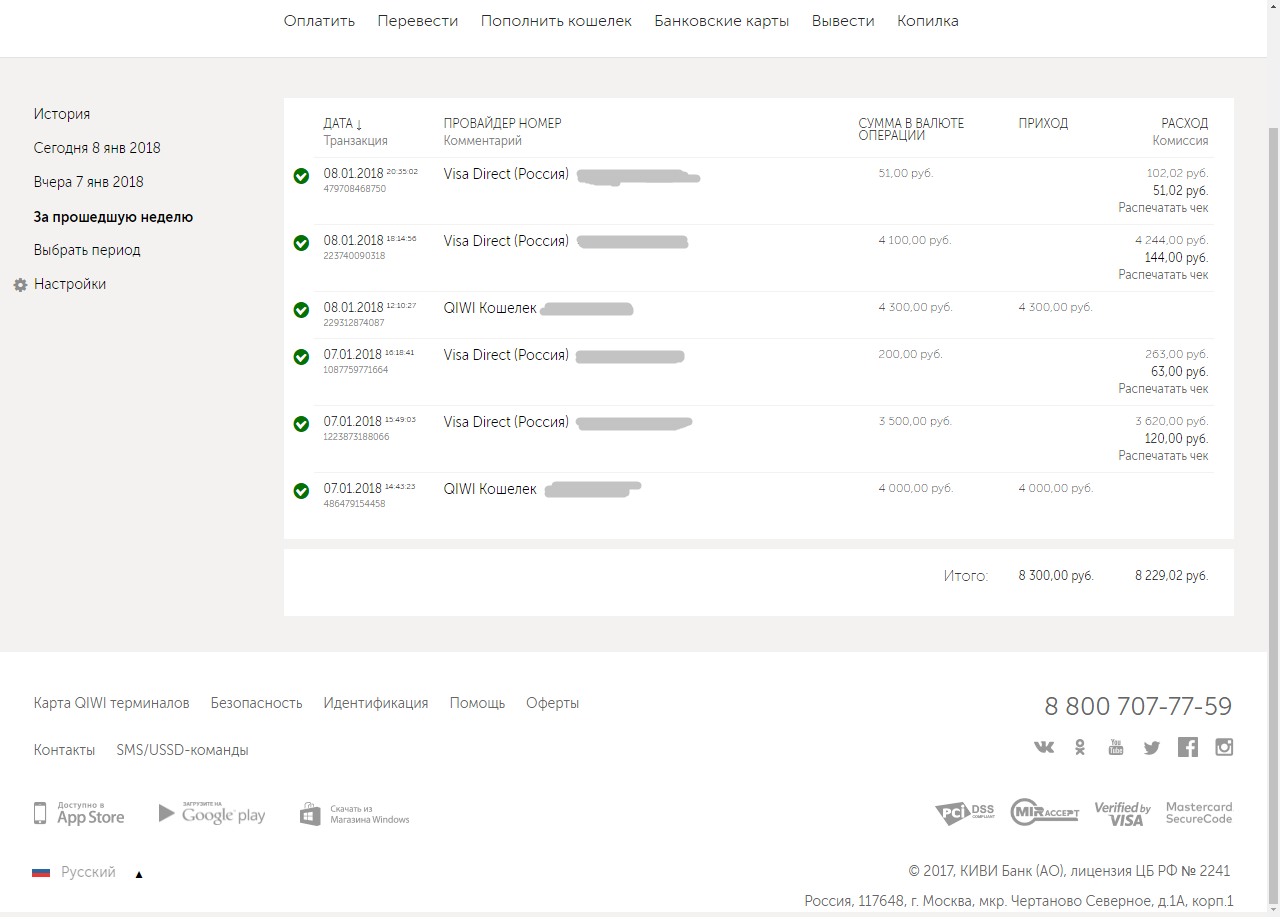This screenshot has width=1282, height=917.
Task: Click the total income 8 300,00 руб.
Action: pos(1056,576)
